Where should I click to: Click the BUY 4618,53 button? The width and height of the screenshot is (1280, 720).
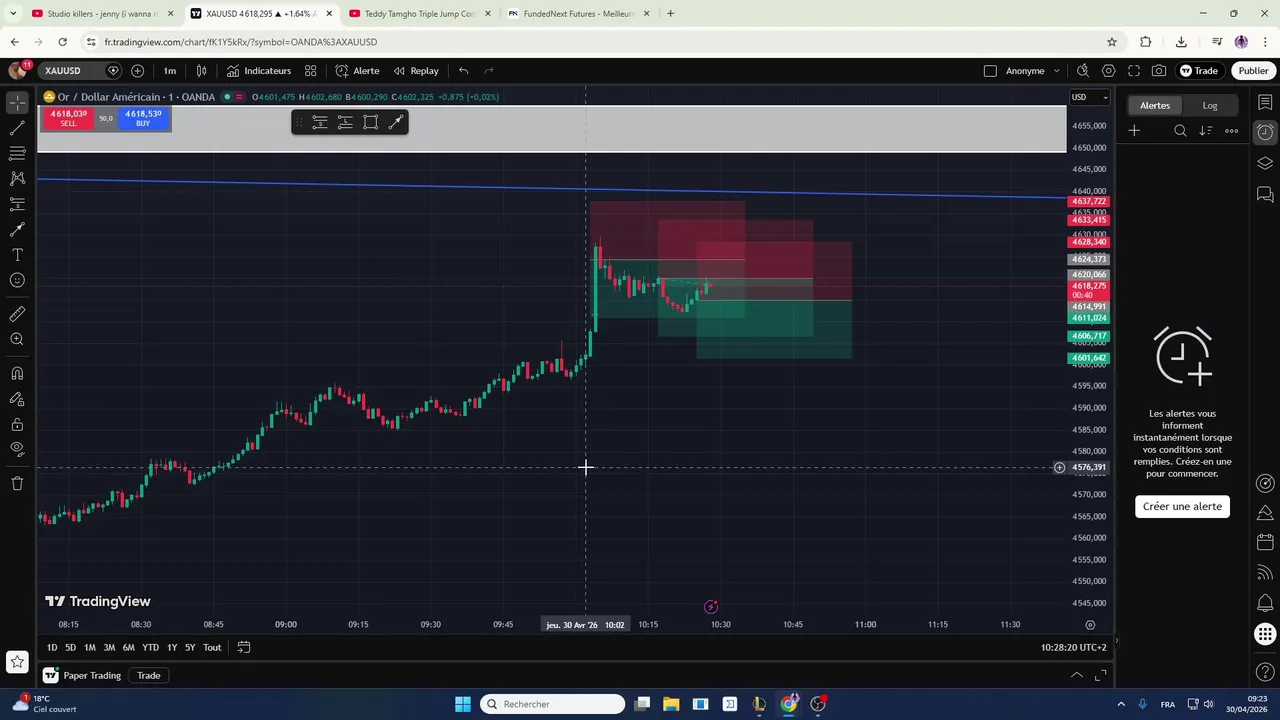point(143,118)
